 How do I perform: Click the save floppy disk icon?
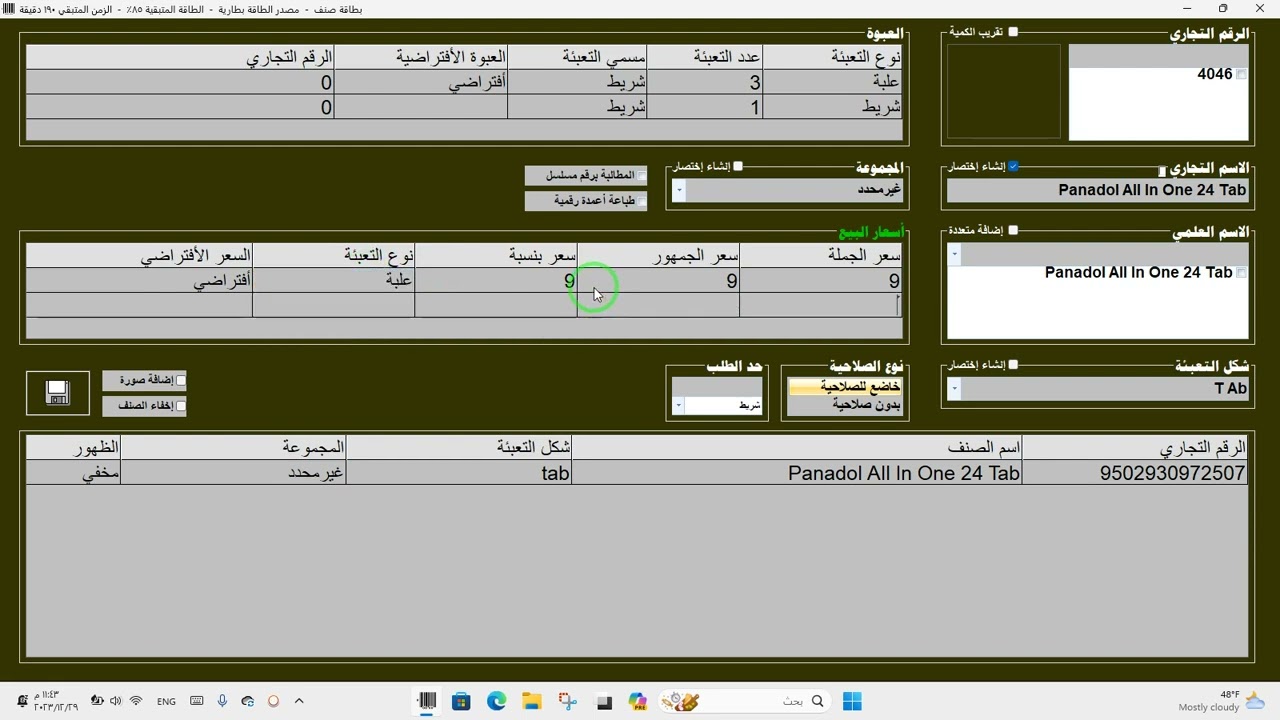point(58,393)
